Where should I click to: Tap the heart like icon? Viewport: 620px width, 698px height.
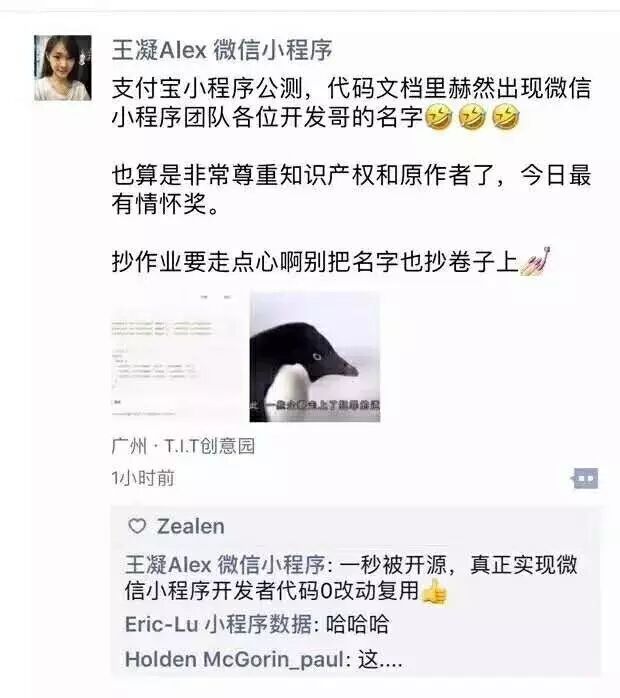click(x=137, y=526)
